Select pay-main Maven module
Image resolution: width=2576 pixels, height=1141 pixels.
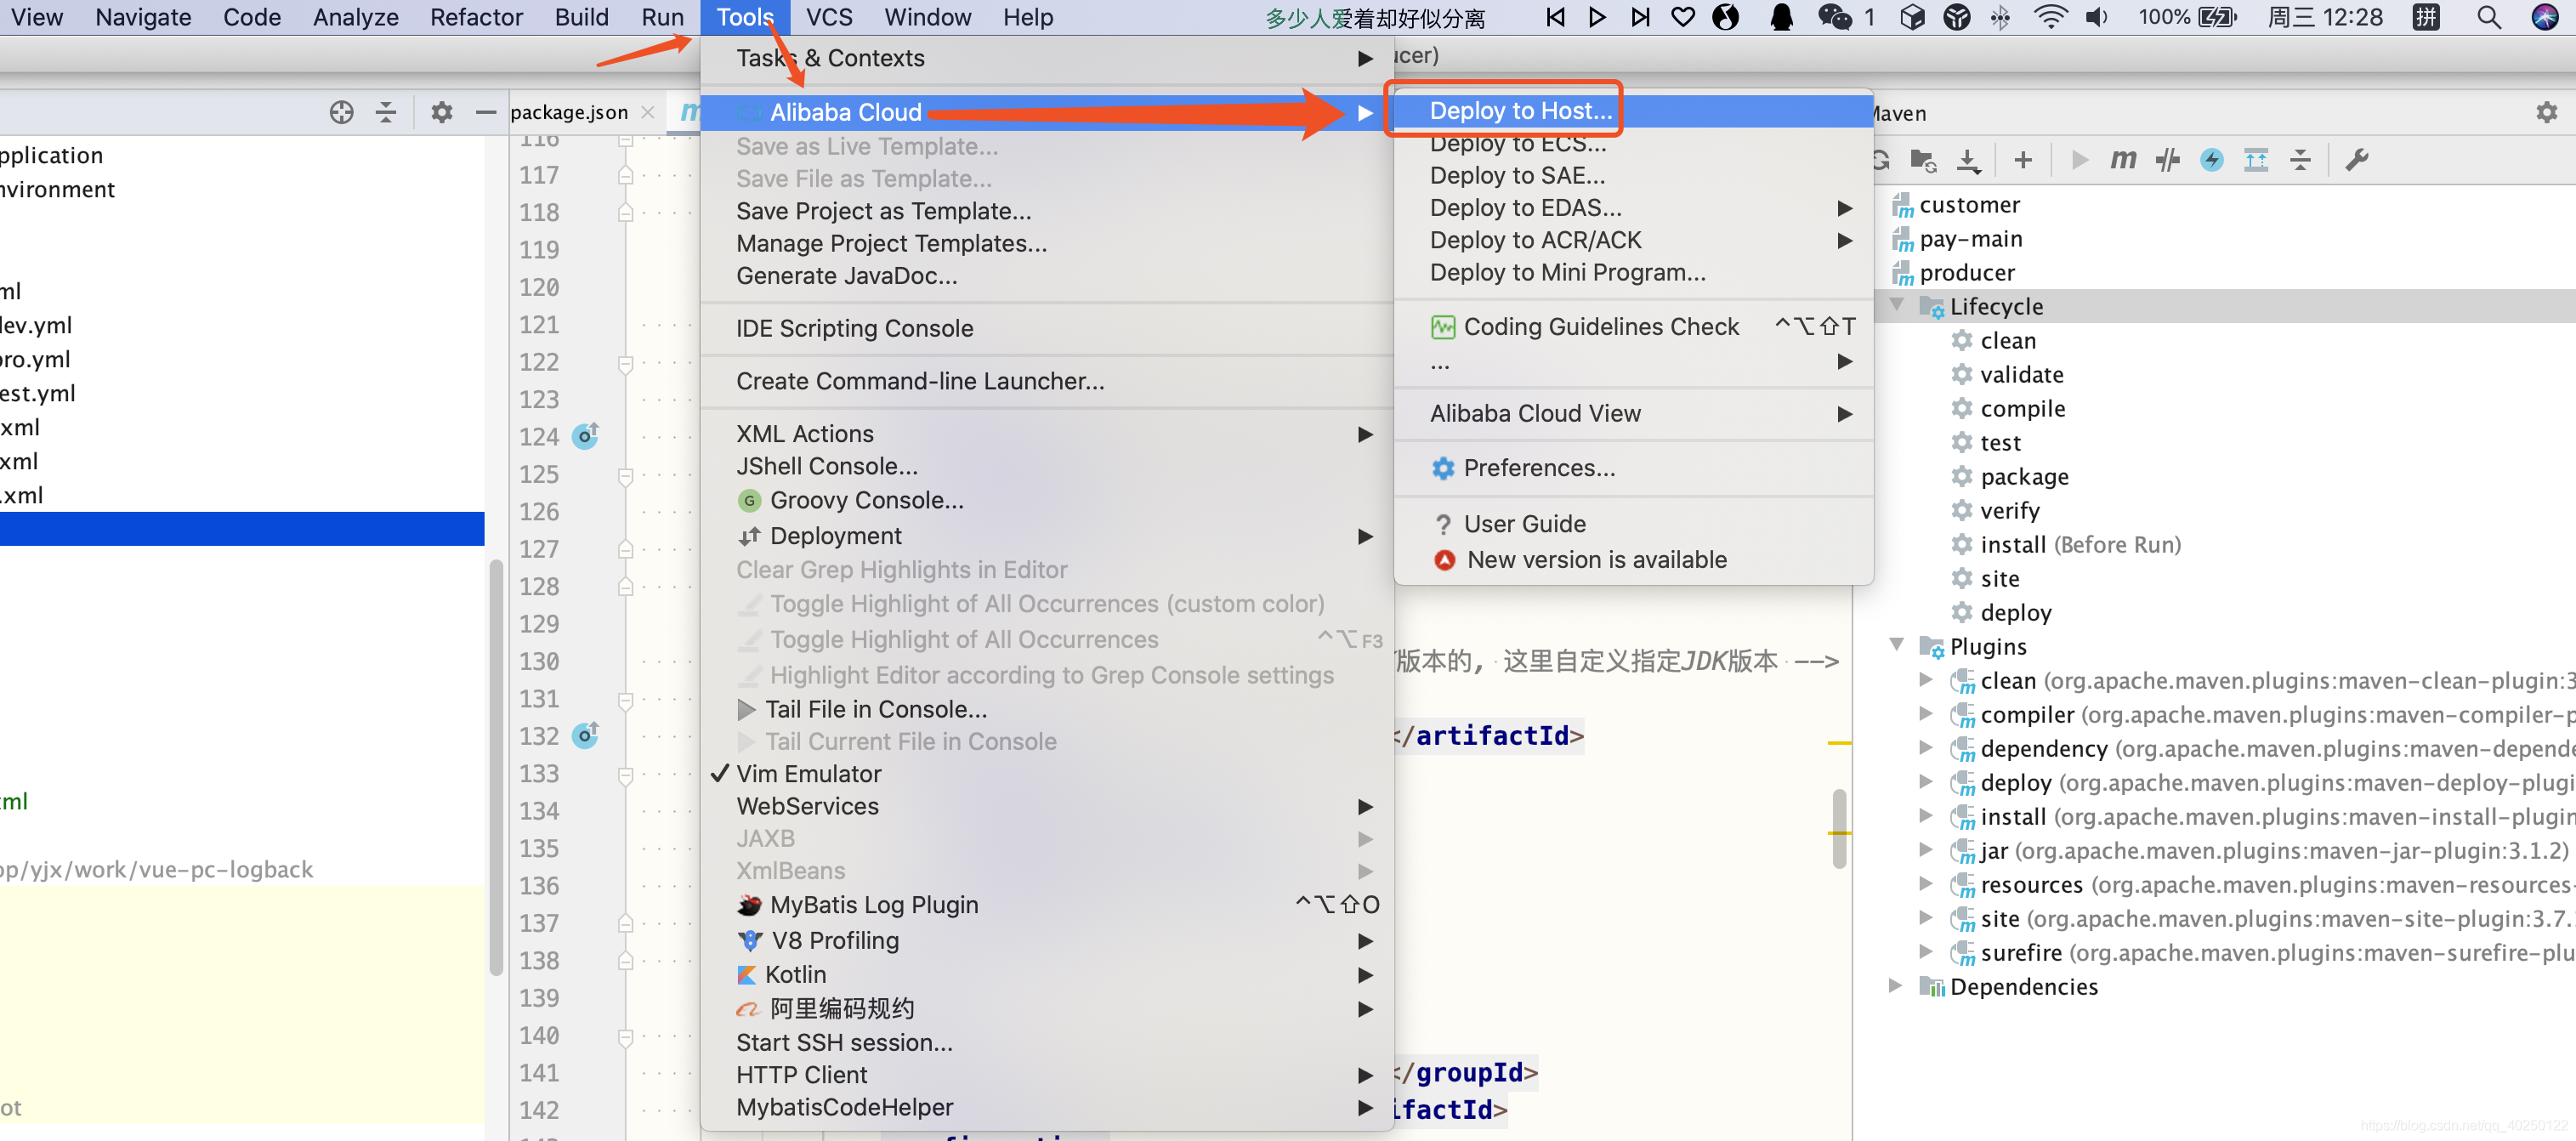pyautogui.click(x=1956, y=239)
